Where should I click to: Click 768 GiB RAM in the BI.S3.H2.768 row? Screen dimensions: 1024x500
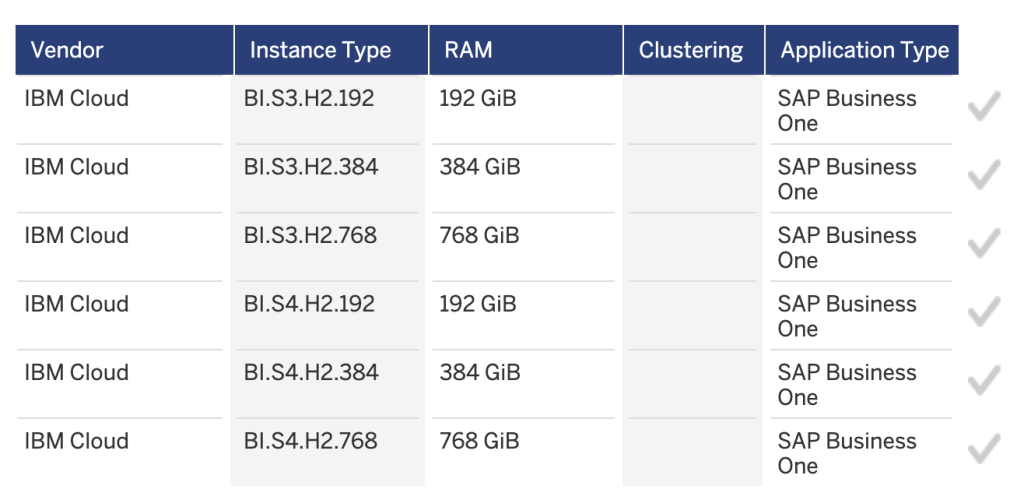coord(479,236)
